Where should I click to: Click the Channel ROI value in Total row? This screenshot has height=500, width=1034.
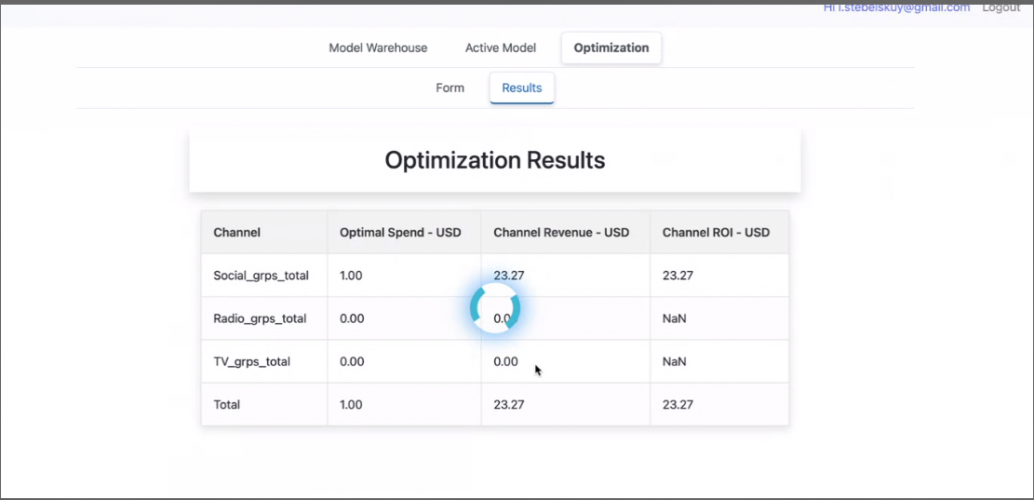[678, 405]
